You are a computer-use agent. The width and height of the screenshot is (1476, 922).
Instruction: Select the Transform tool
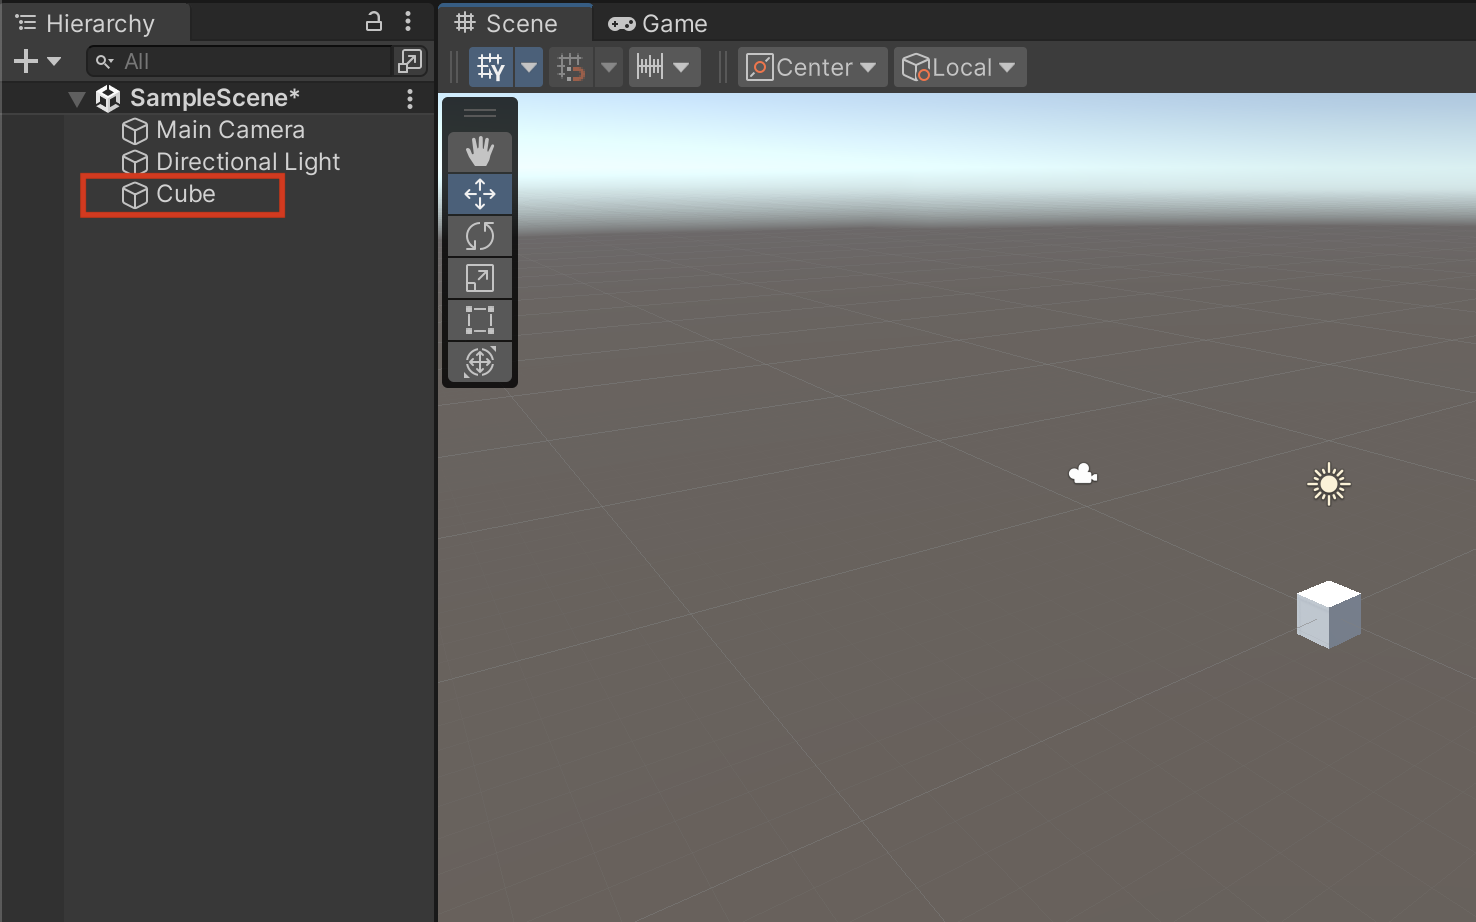480,362
